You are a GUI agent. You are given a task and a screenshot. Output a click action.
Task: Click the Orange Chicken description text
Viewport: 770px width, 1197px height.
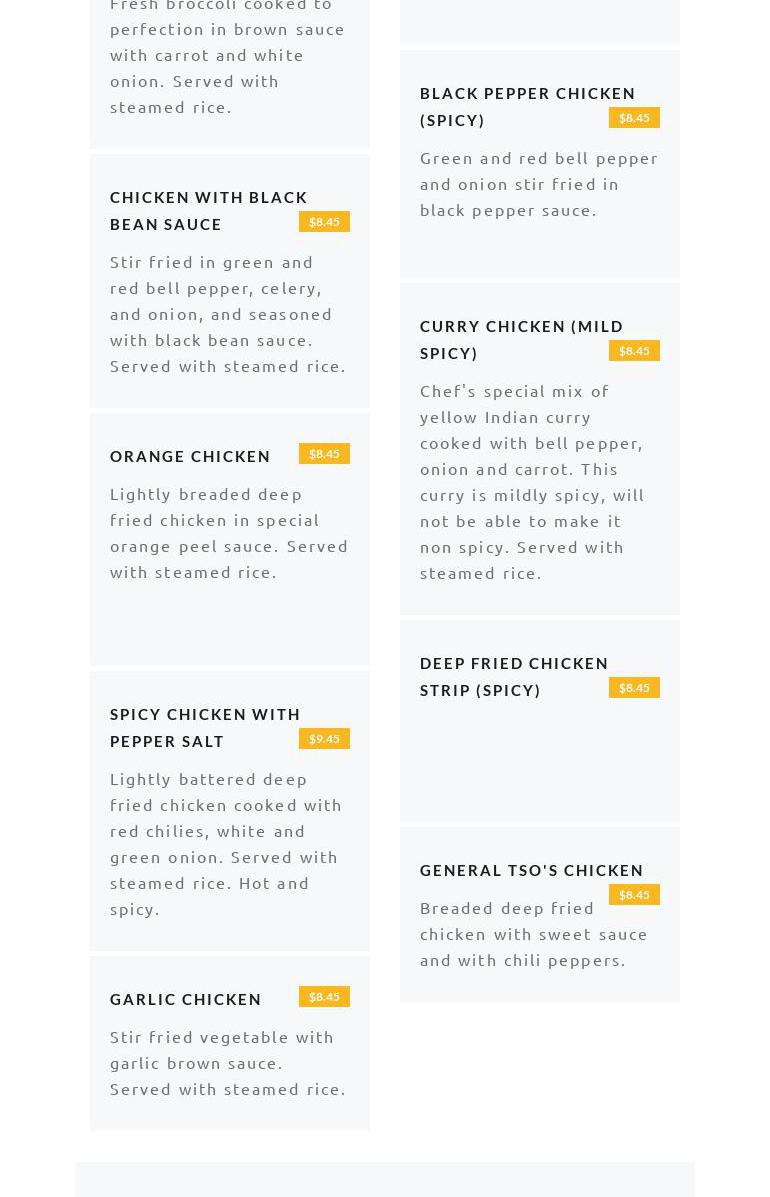(x=229, y=532)
